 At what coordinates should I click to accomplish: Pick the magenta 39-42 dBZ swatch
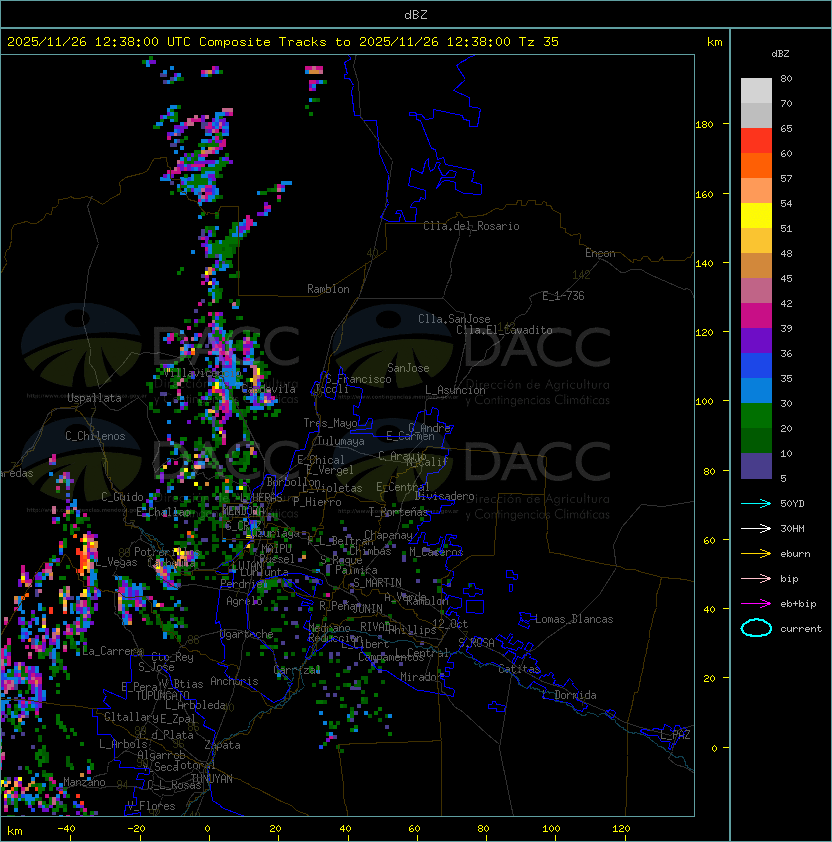(756, 316)
